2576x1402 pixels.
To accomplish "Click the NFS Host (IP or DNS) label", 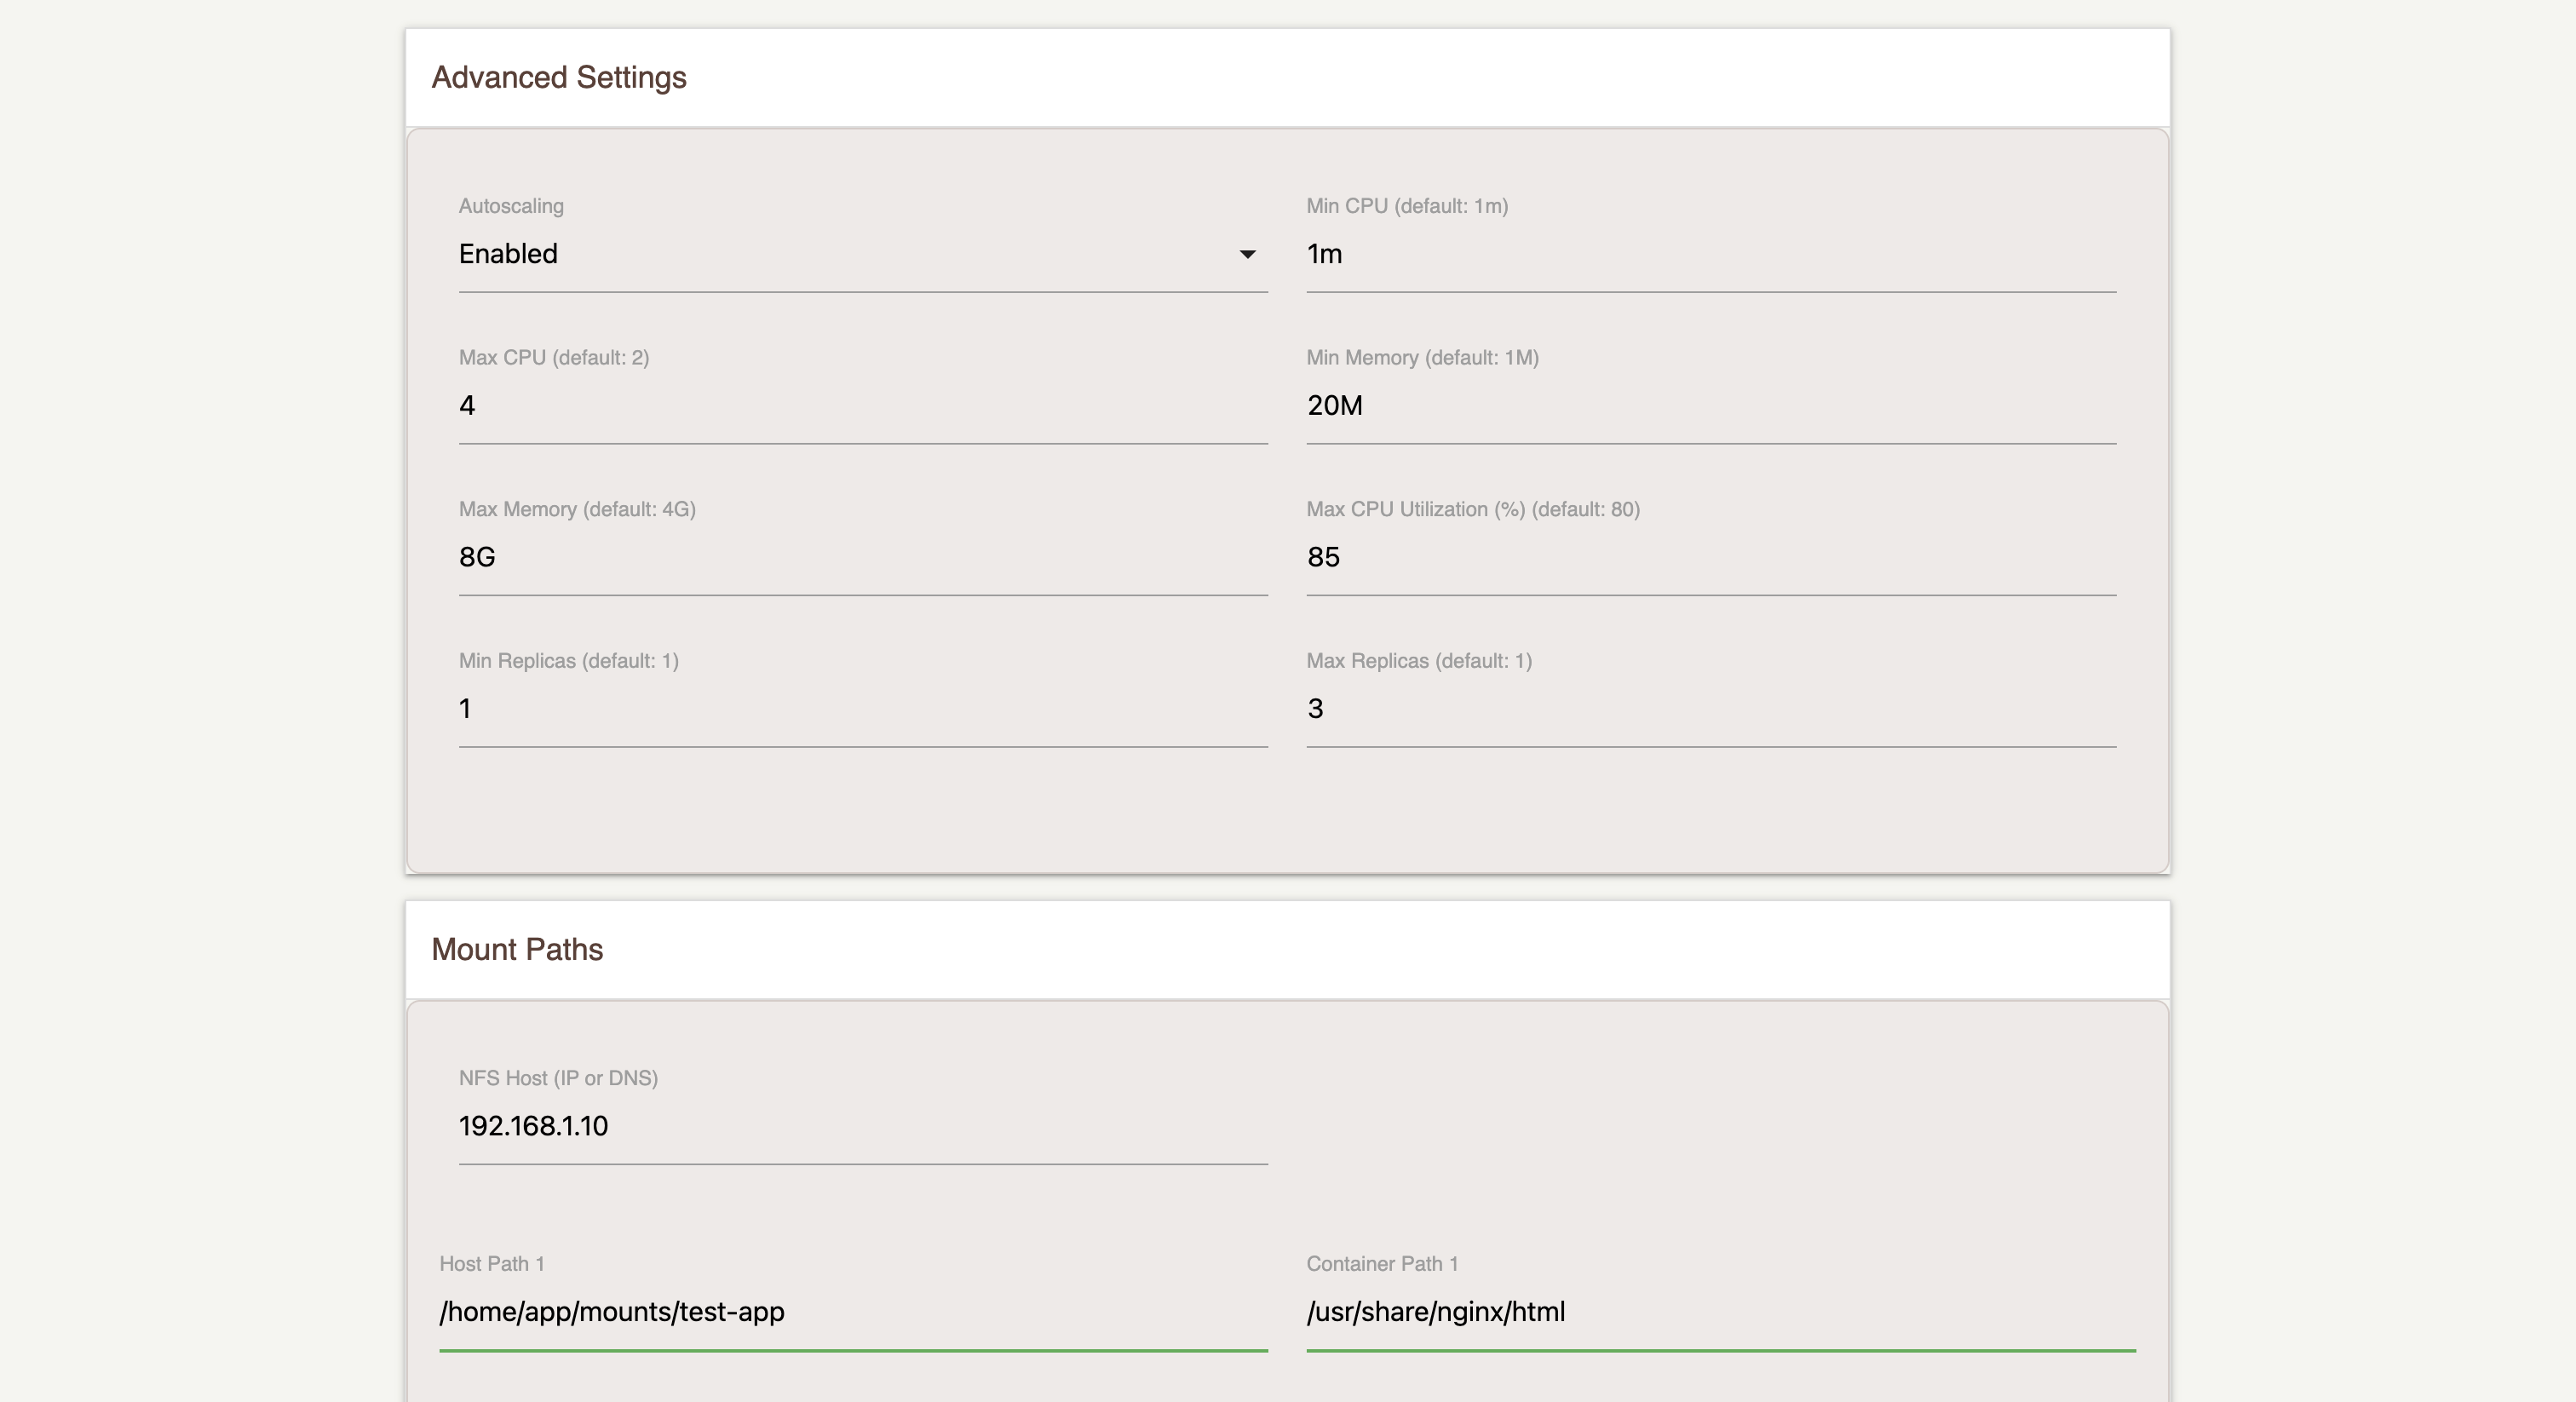I will 558,1078.
